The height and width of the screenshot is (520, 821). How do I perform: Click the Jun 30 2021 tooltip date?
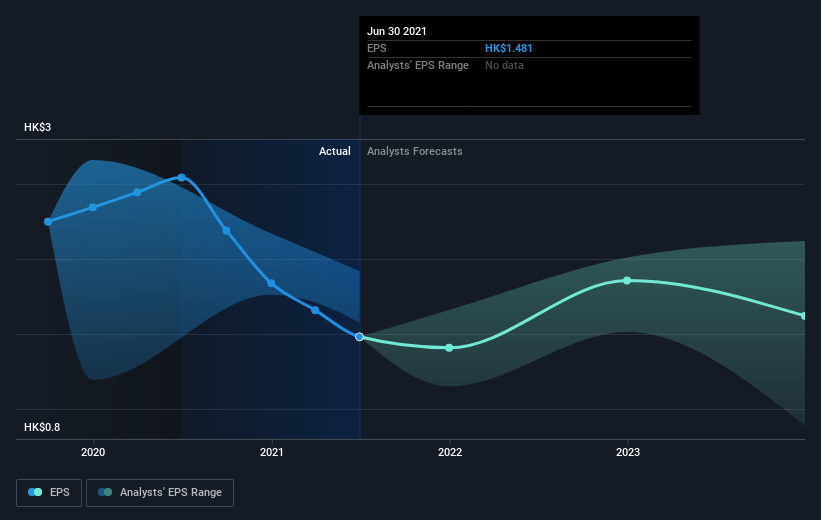click(397, 31)
